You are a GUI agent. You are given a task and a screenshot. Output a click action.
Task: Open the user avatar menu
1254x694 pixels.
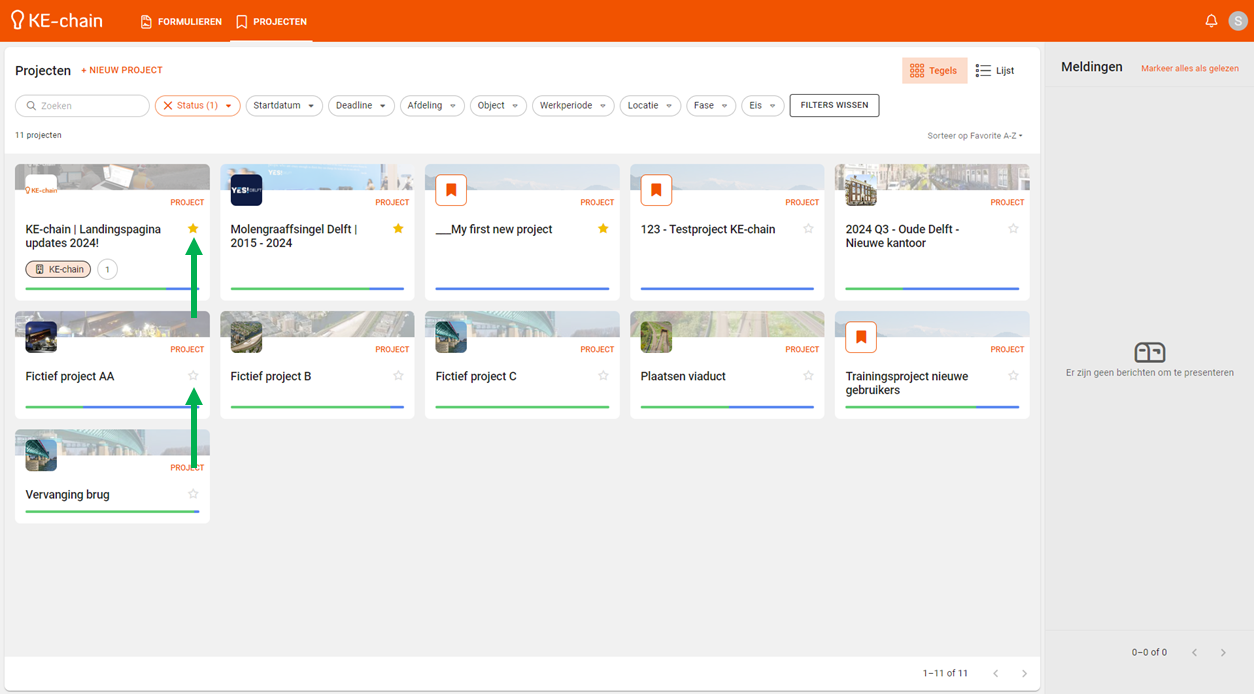click(1238, 21)
